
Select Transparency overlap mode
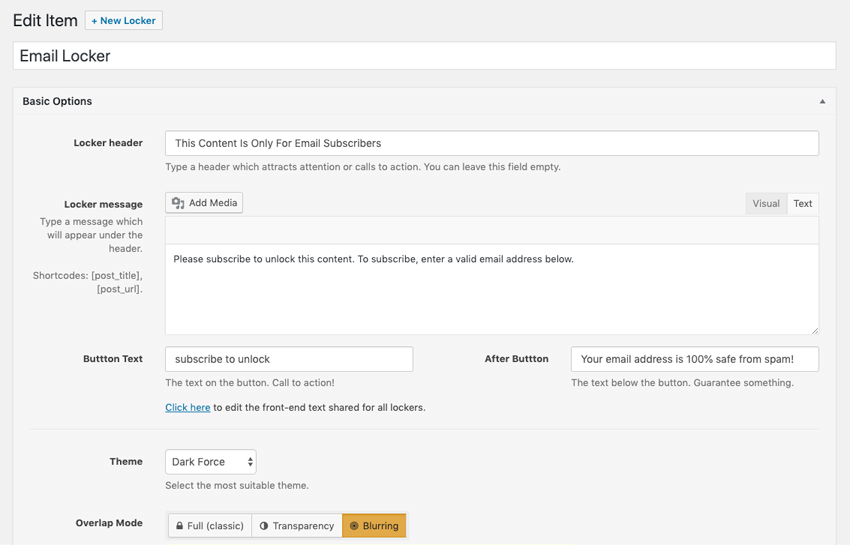click(297, 526)
